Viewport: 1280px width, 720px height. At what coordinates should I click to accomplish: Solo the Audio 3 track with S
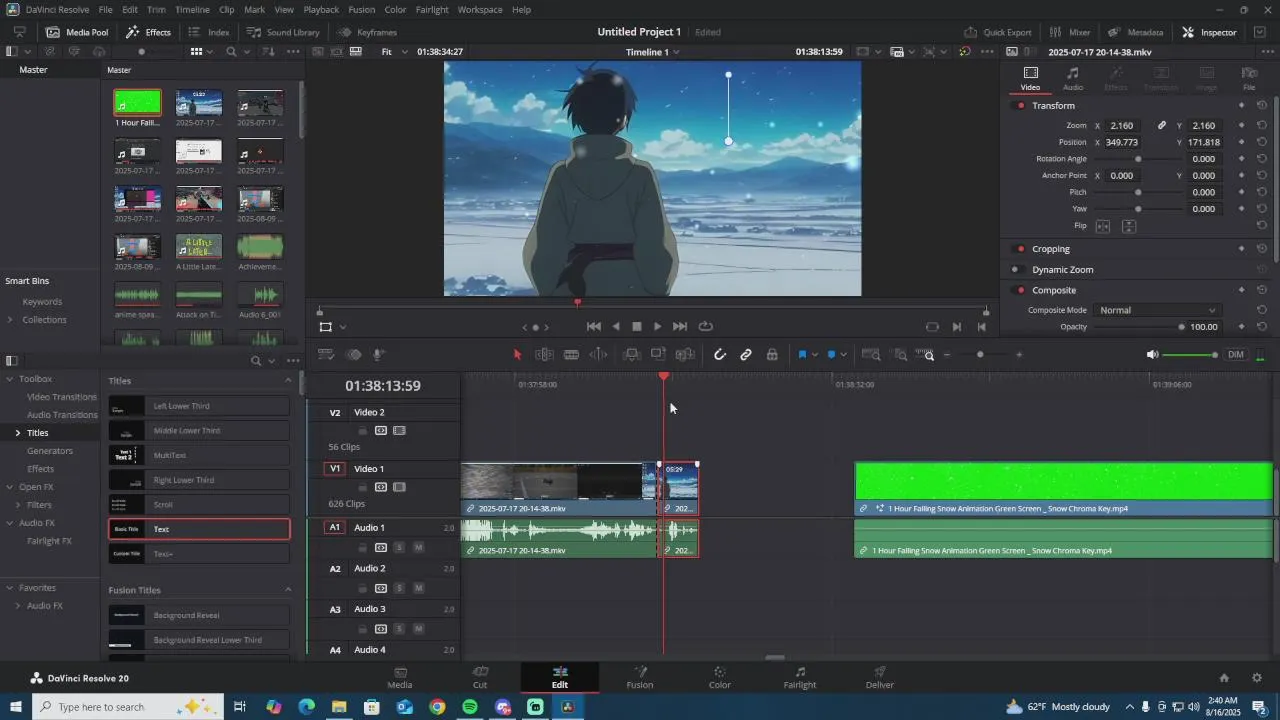click(x=399, y=629)
